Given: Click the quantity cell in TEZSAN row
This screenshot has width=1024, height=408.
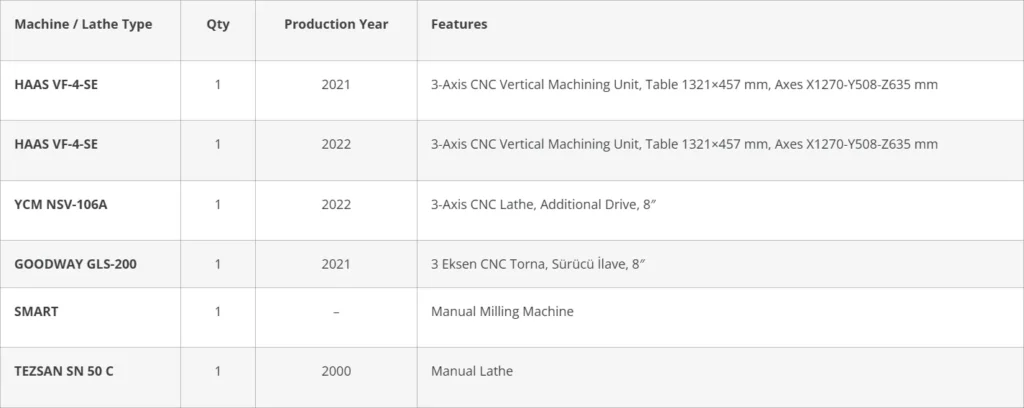Looking at the screenshot, I should (218, 371).
